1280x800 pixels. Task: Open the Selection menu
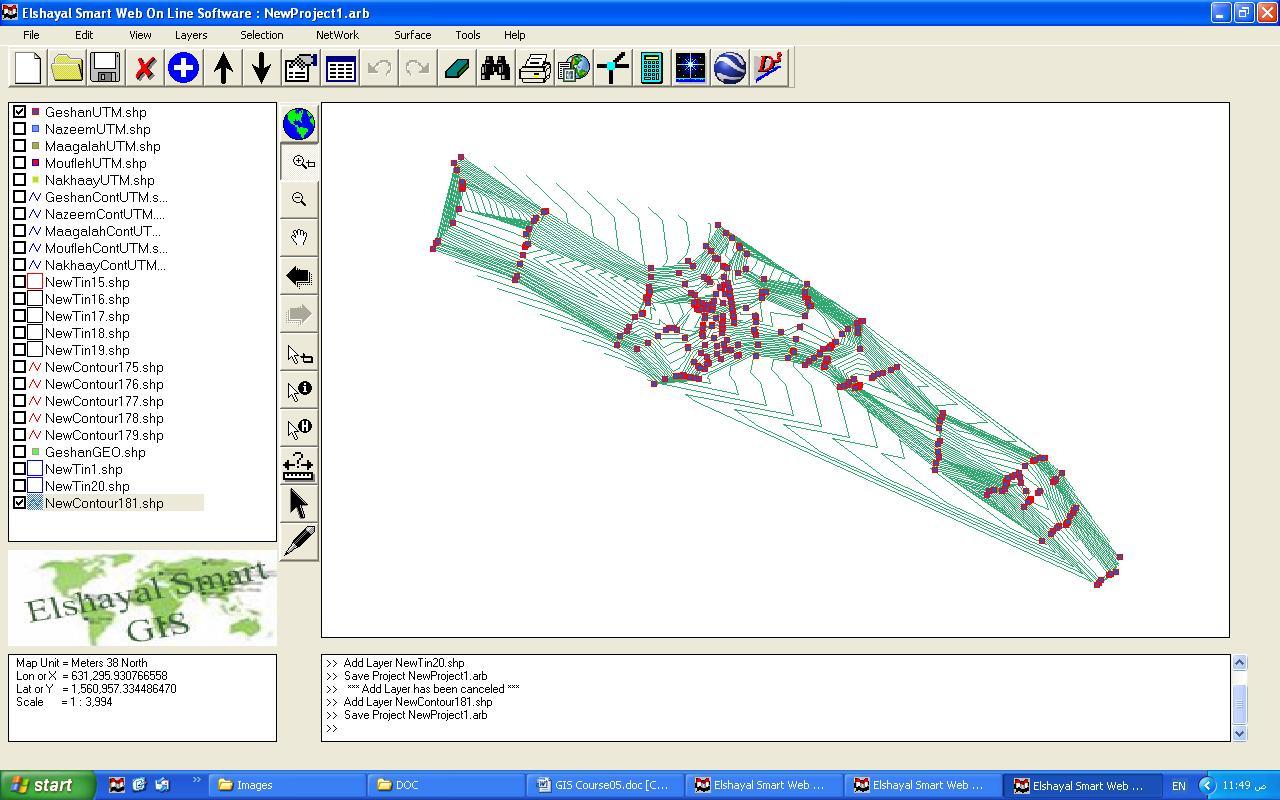[x=261, y=35]
